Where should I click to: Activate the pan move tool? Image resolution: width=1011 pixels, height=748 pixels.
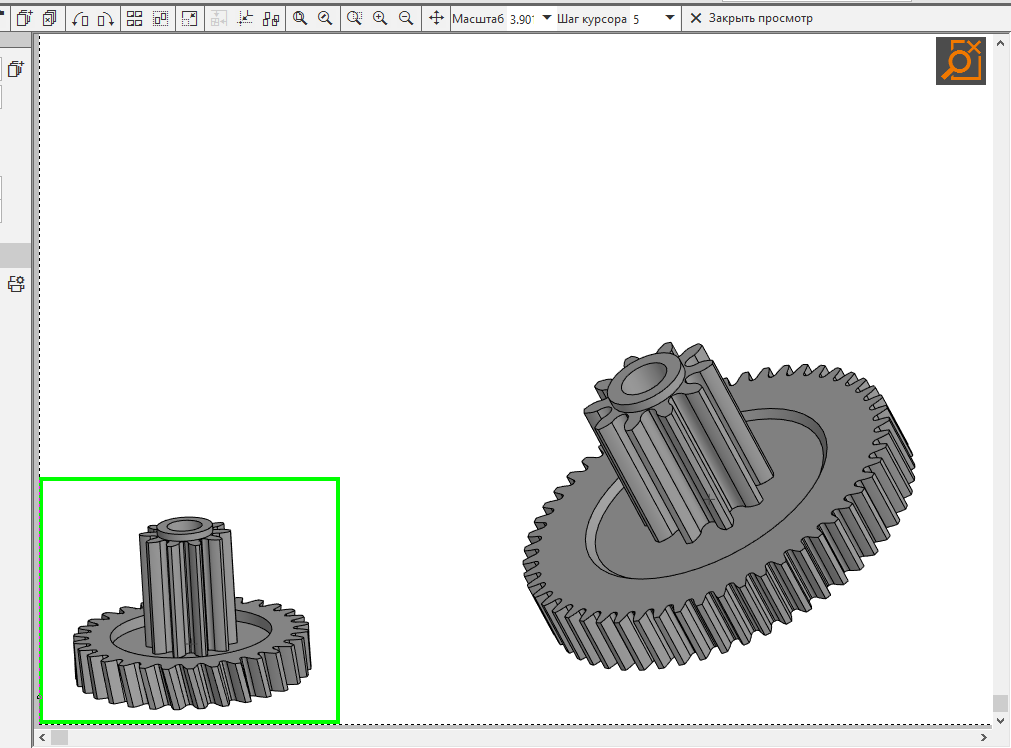coord(437,18)
